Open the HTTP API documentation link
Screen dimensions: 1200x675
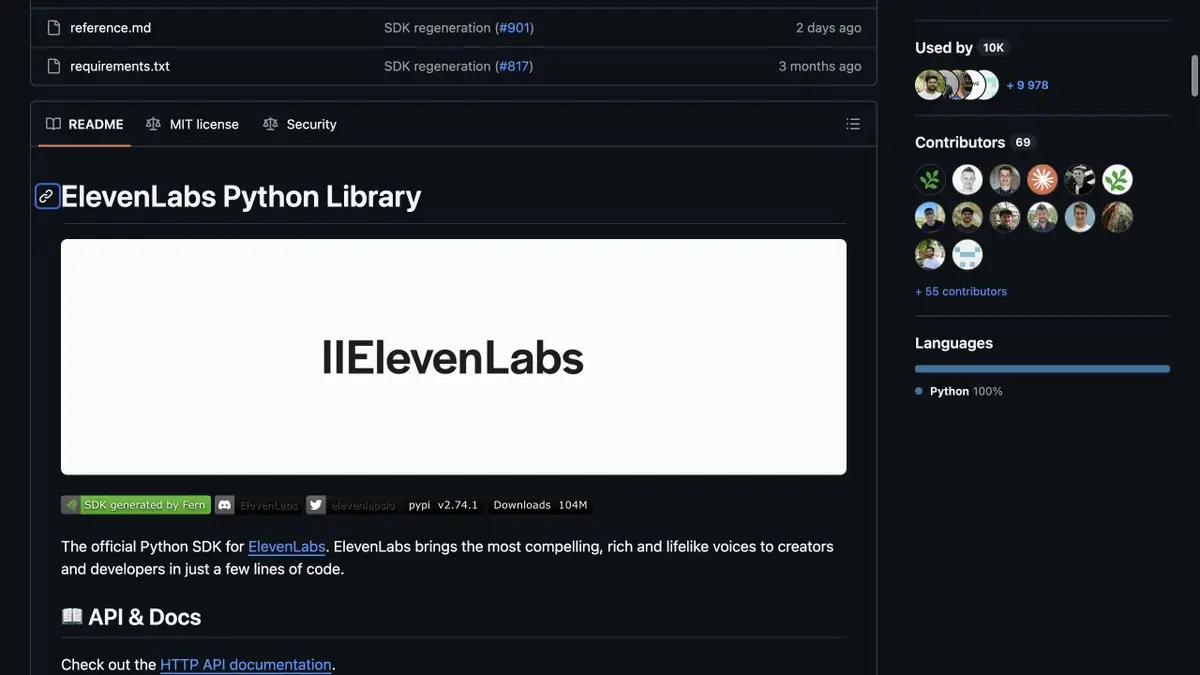(x=246, y=665)
